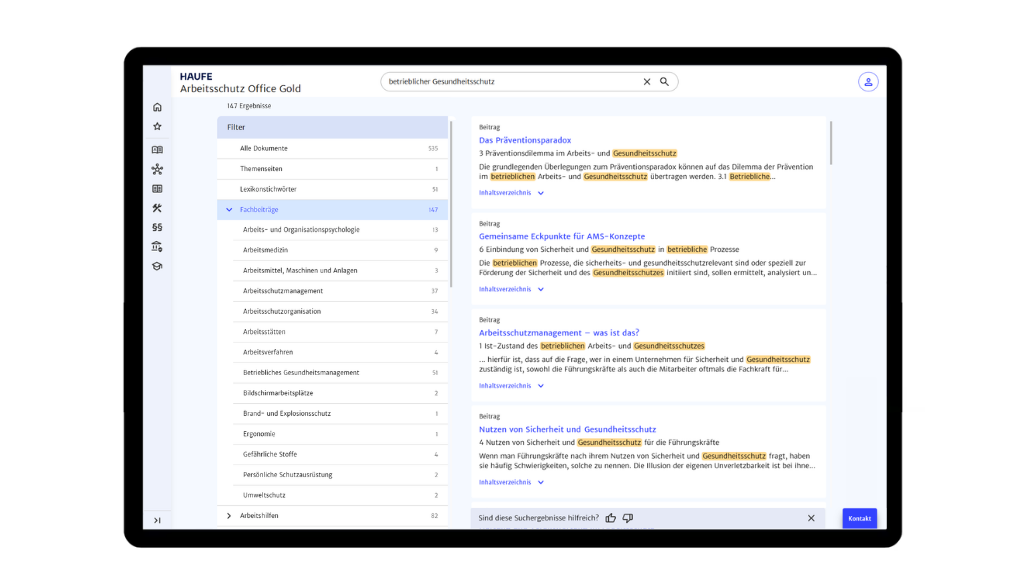Image resolution: width=1024 pixels, height=586 pixels.
Task: Give thumbs down for search results
Action: coord(628,518)
